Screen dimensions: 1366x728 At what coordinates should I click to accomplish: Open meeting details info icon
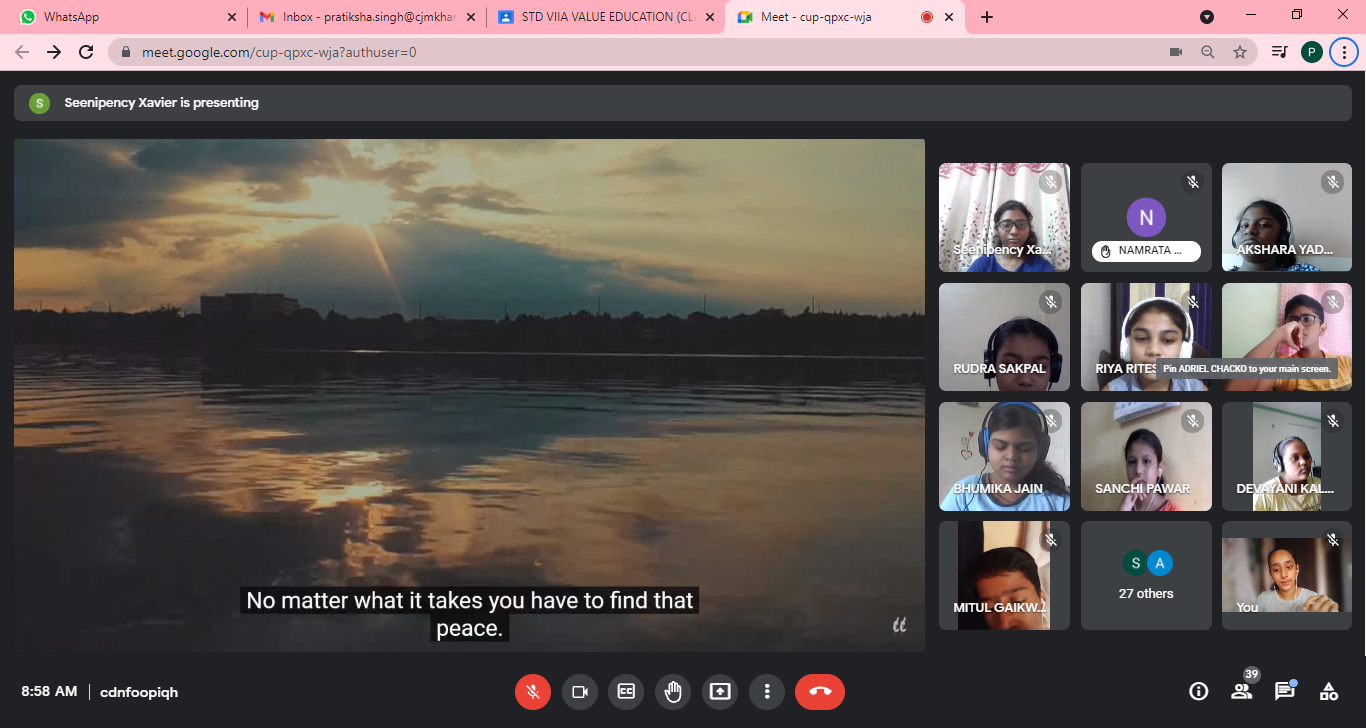(x=1198, y=691)
